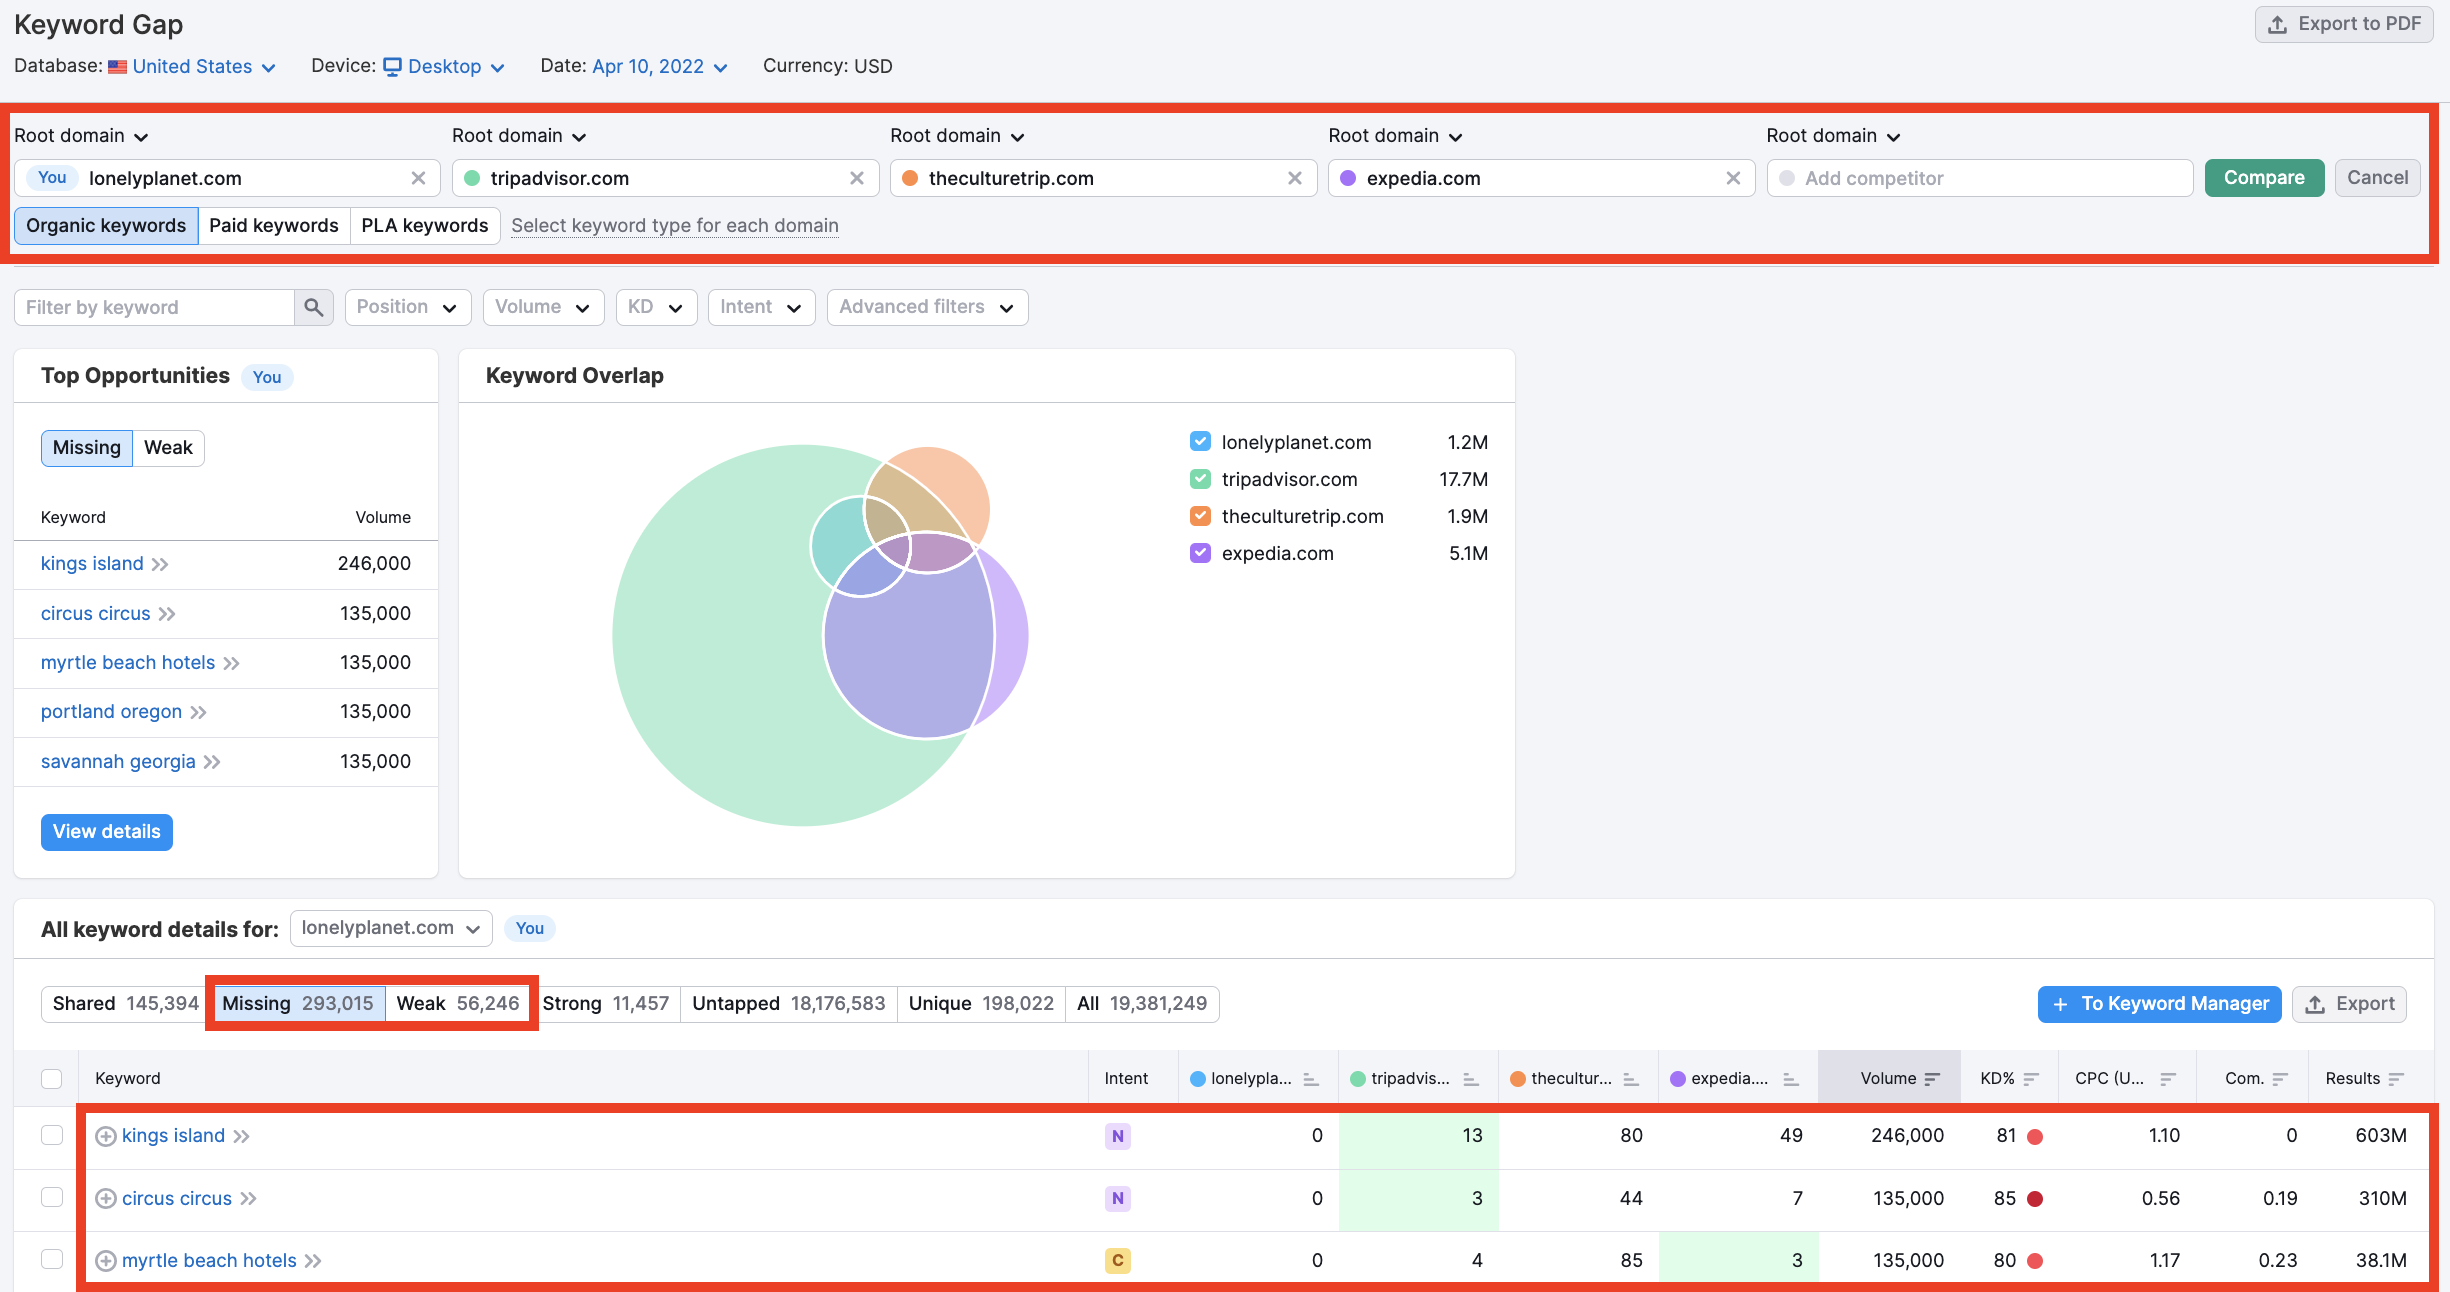2450x1292 pixels.
Task: Remove theculturetrip.com domain with X icon
Action: pyautogui.click(x=1295, y=178)
